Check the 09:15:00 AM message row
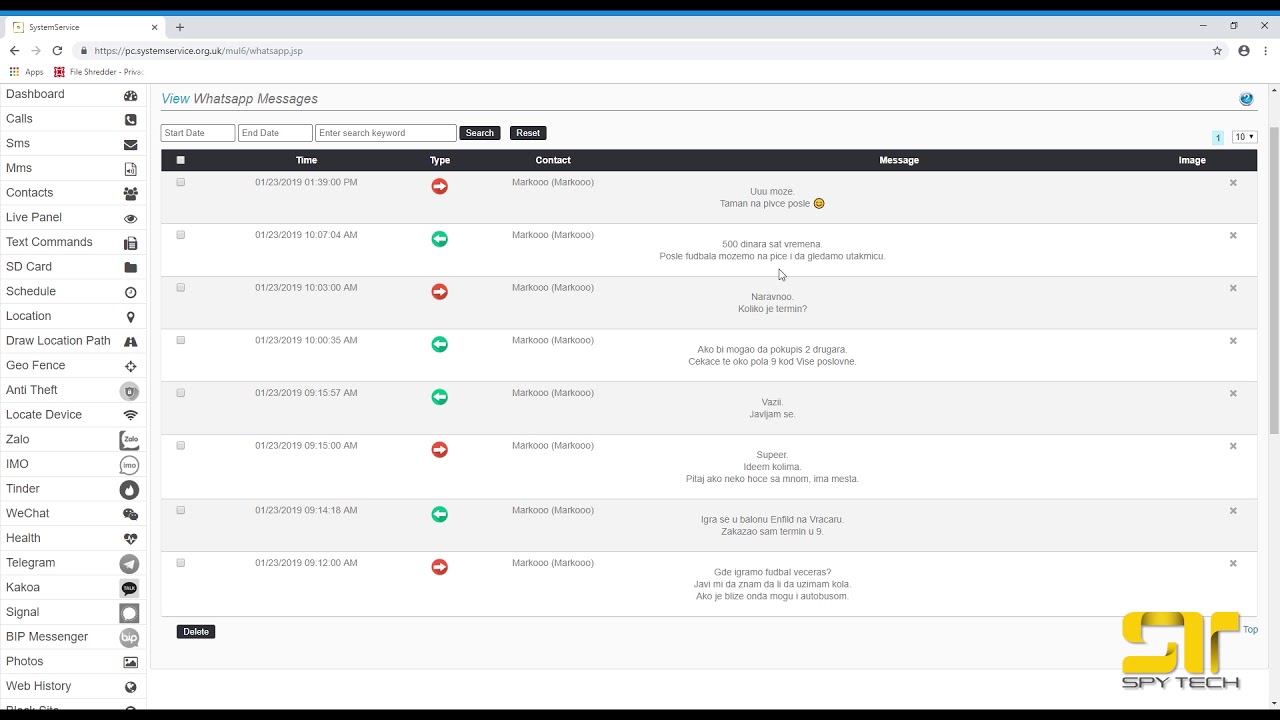1280x720 pixels. click(181, 445)
